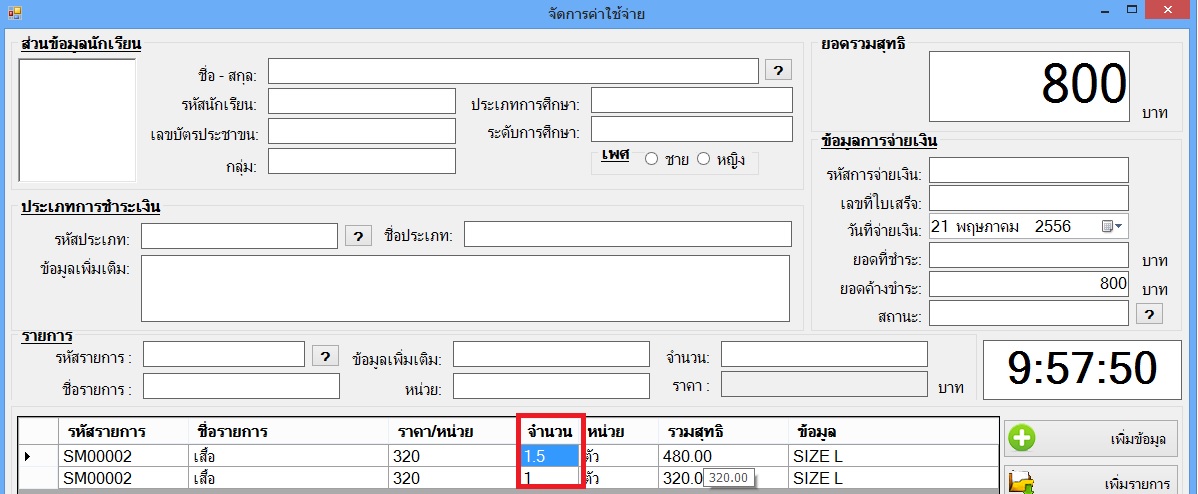Click the เลขบัตรประชาชน text box

361,131
